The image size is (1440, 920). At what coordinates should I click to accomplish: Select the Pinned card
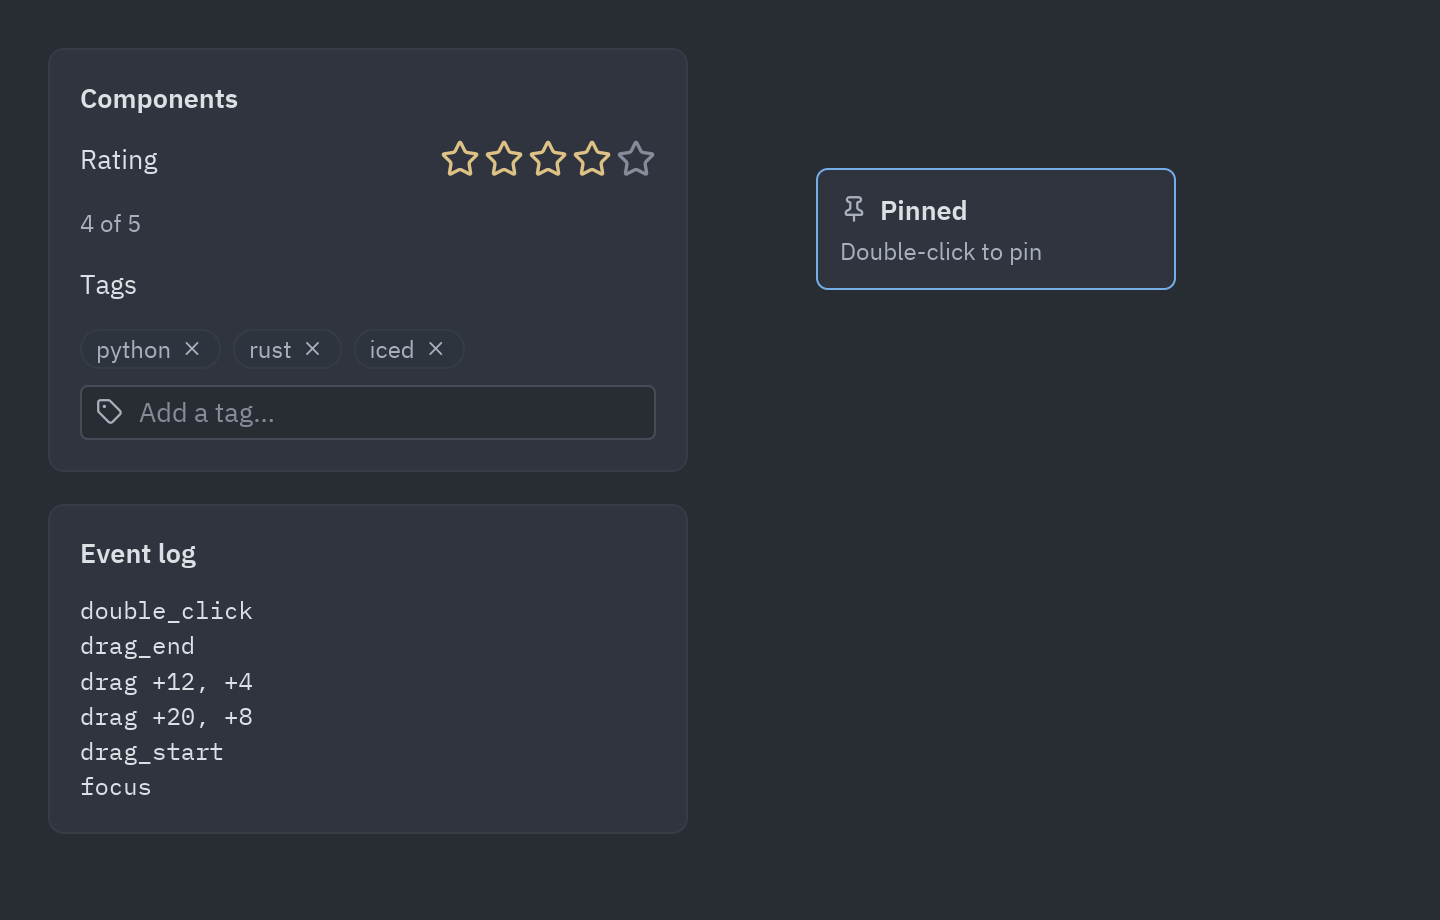[996, 229]
